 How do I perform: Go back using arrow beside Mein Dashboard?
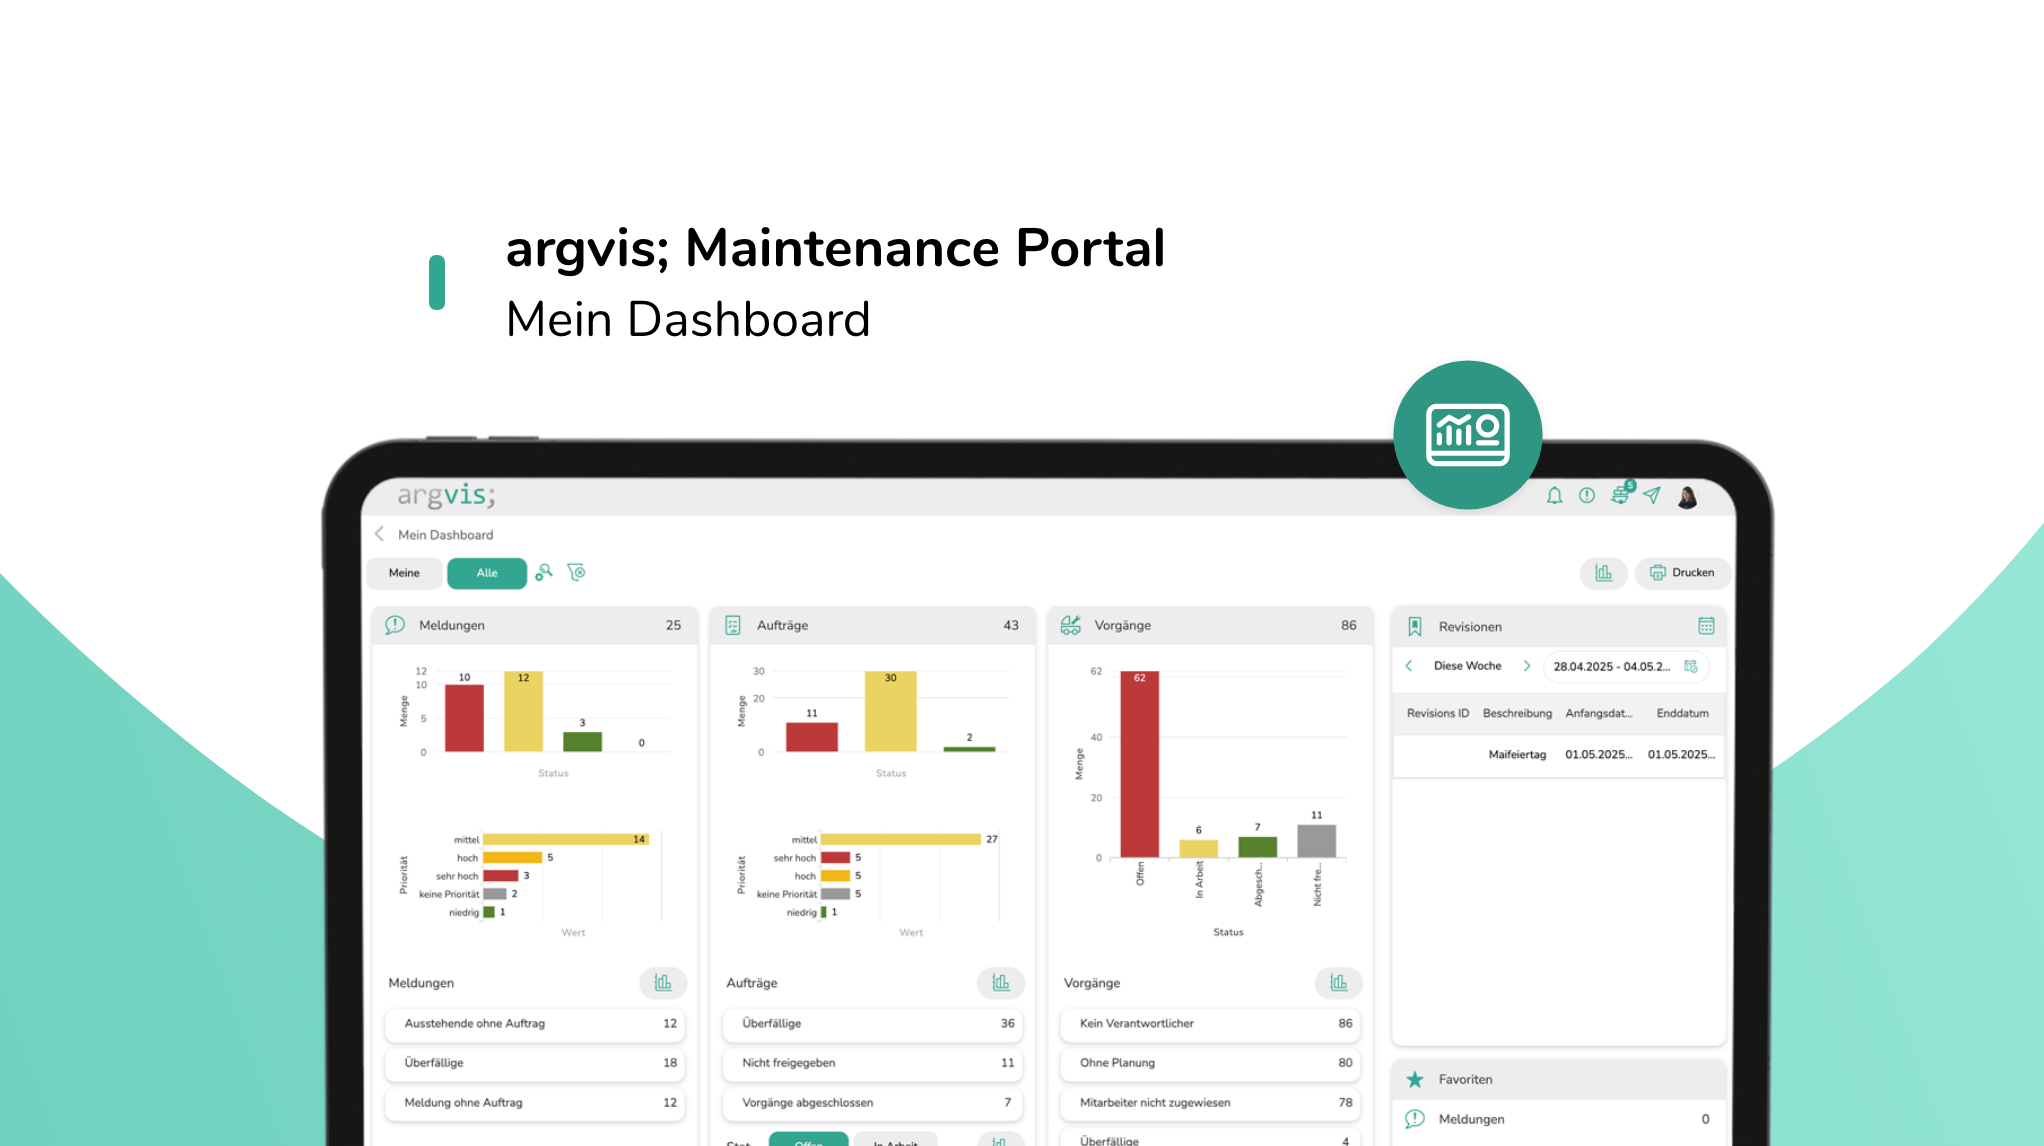(x=380, y=534)
